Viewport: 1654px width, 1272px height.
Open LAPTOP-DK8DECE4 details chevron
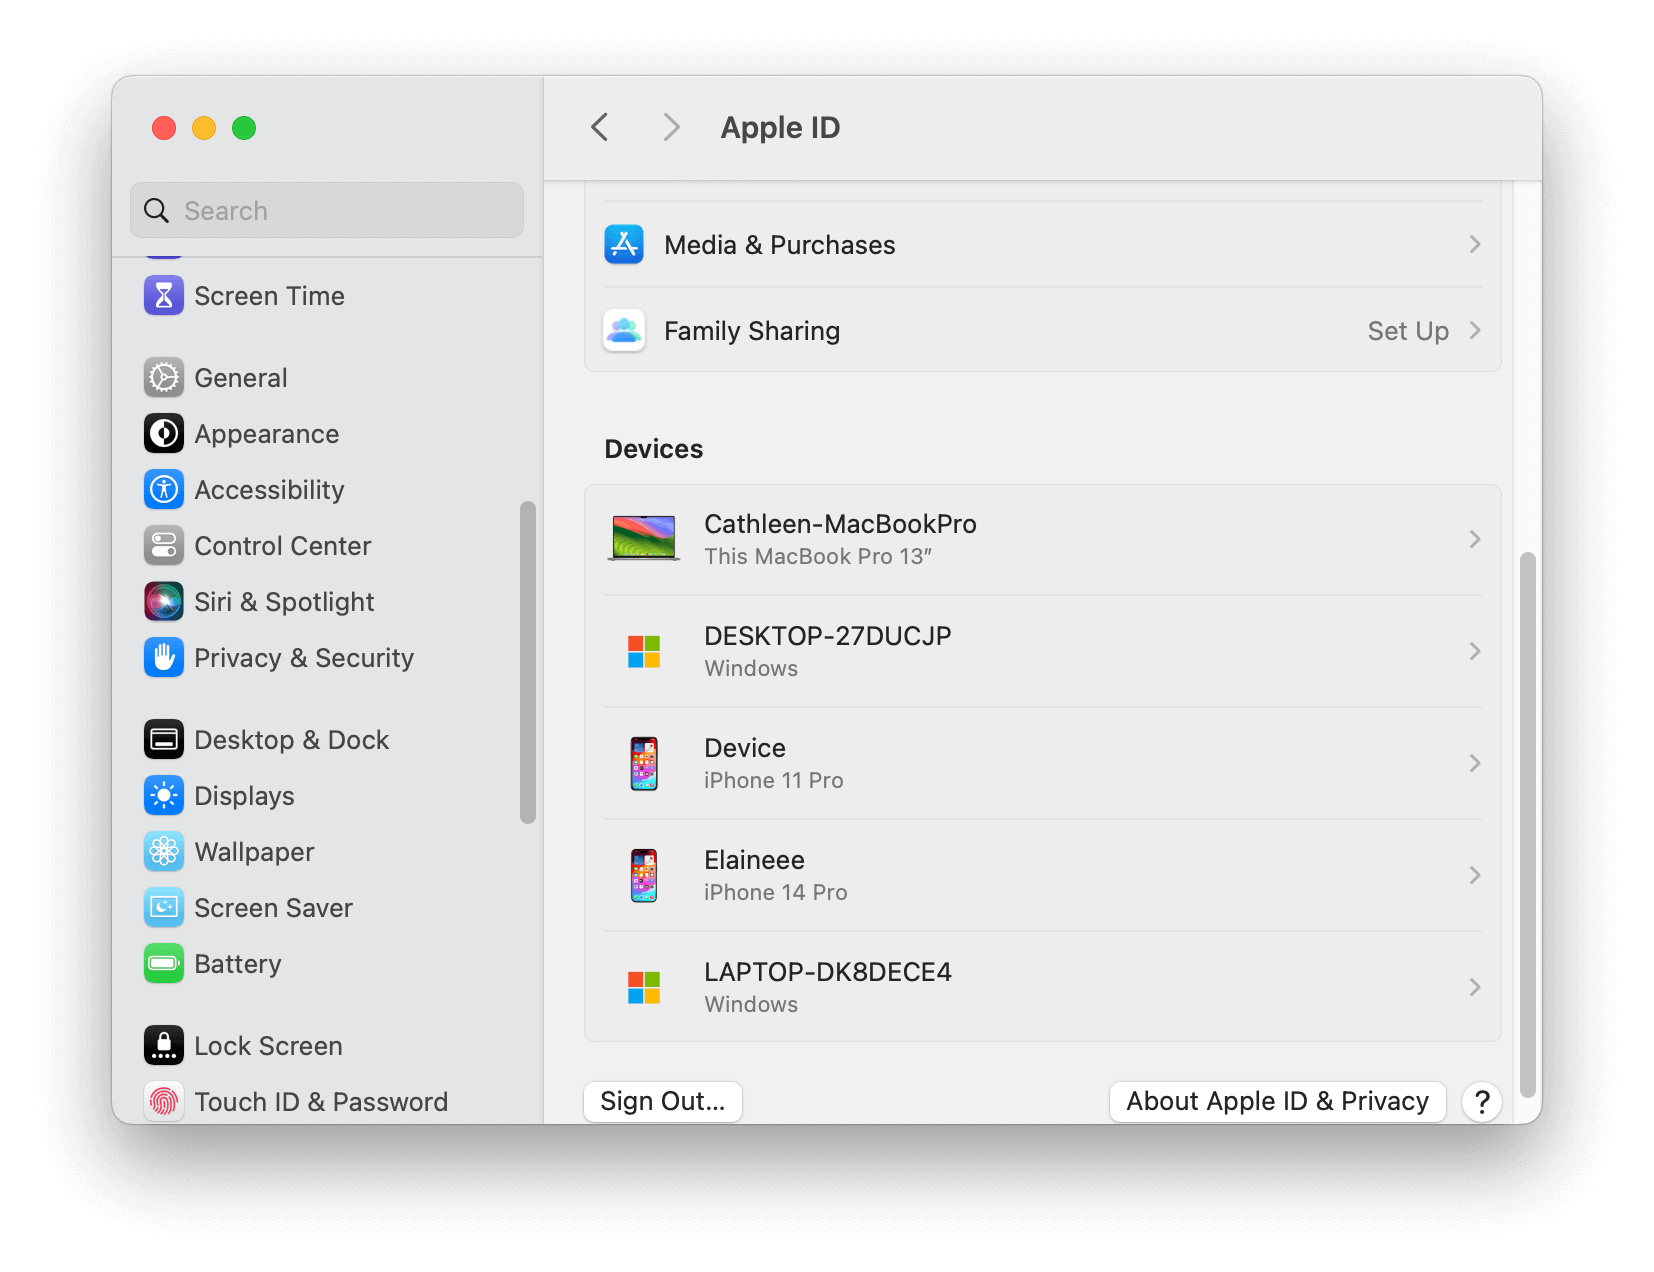click(1474, 988)
